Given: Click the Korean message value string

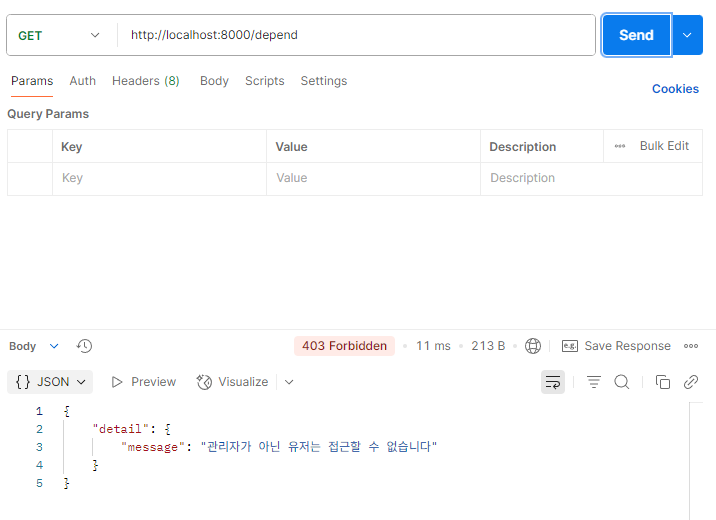Looking at the screenshot, I should click(319, 446).
